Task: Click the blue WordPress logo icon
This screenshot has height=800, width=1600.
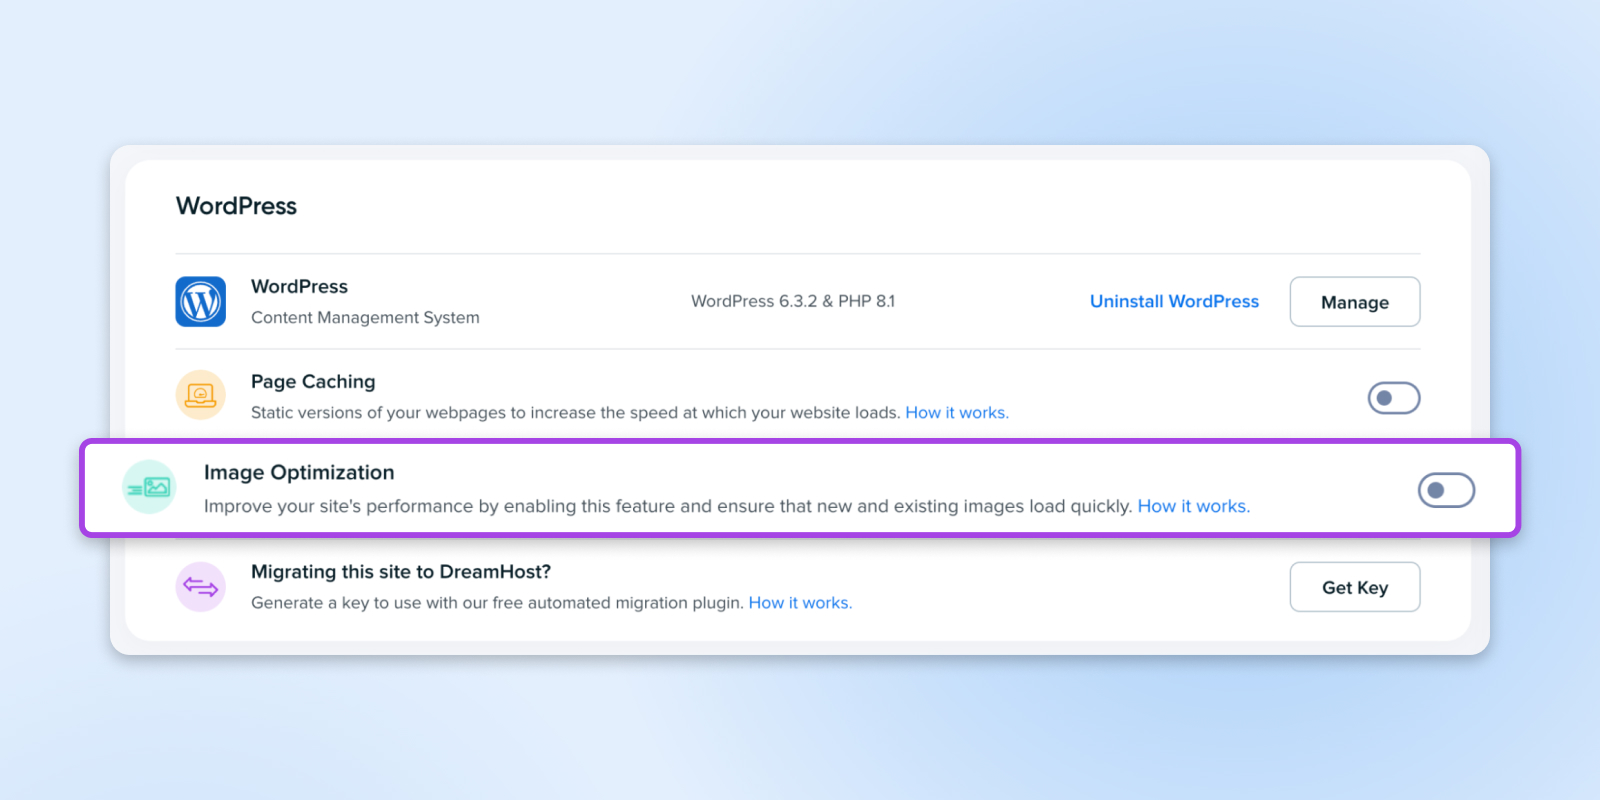Action: tap(201, 302)
